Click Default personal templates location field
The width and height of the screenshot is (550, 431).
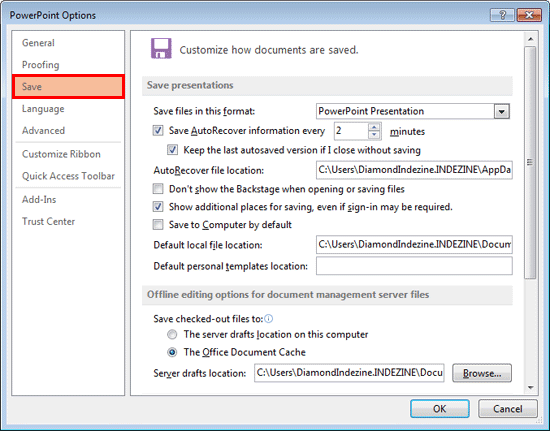(414, 266)
